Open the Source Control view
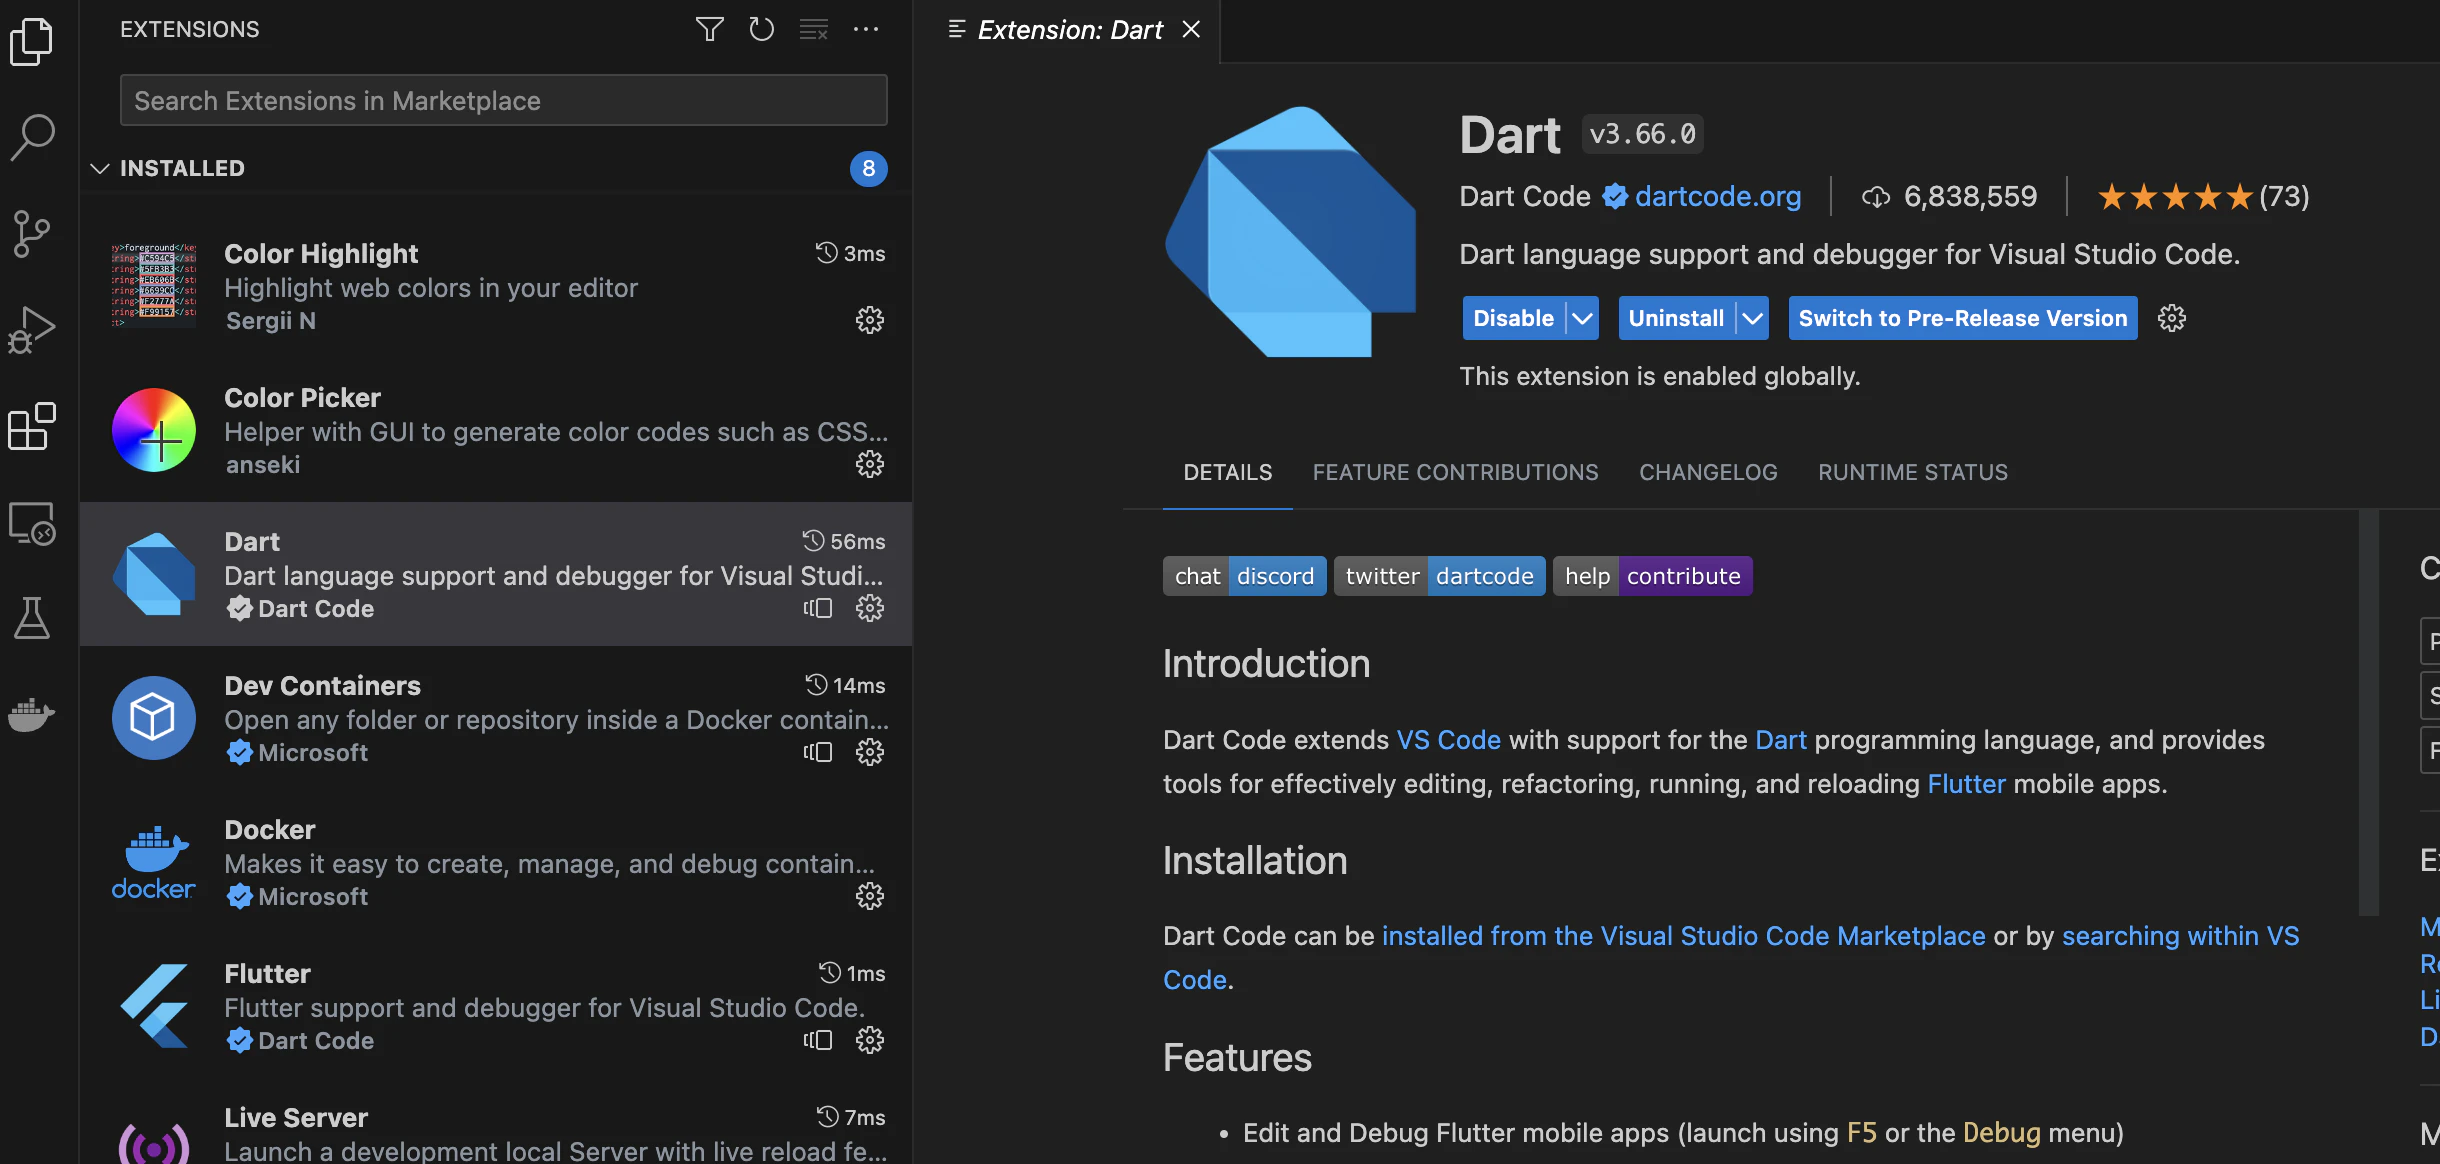 click(32, 233)
